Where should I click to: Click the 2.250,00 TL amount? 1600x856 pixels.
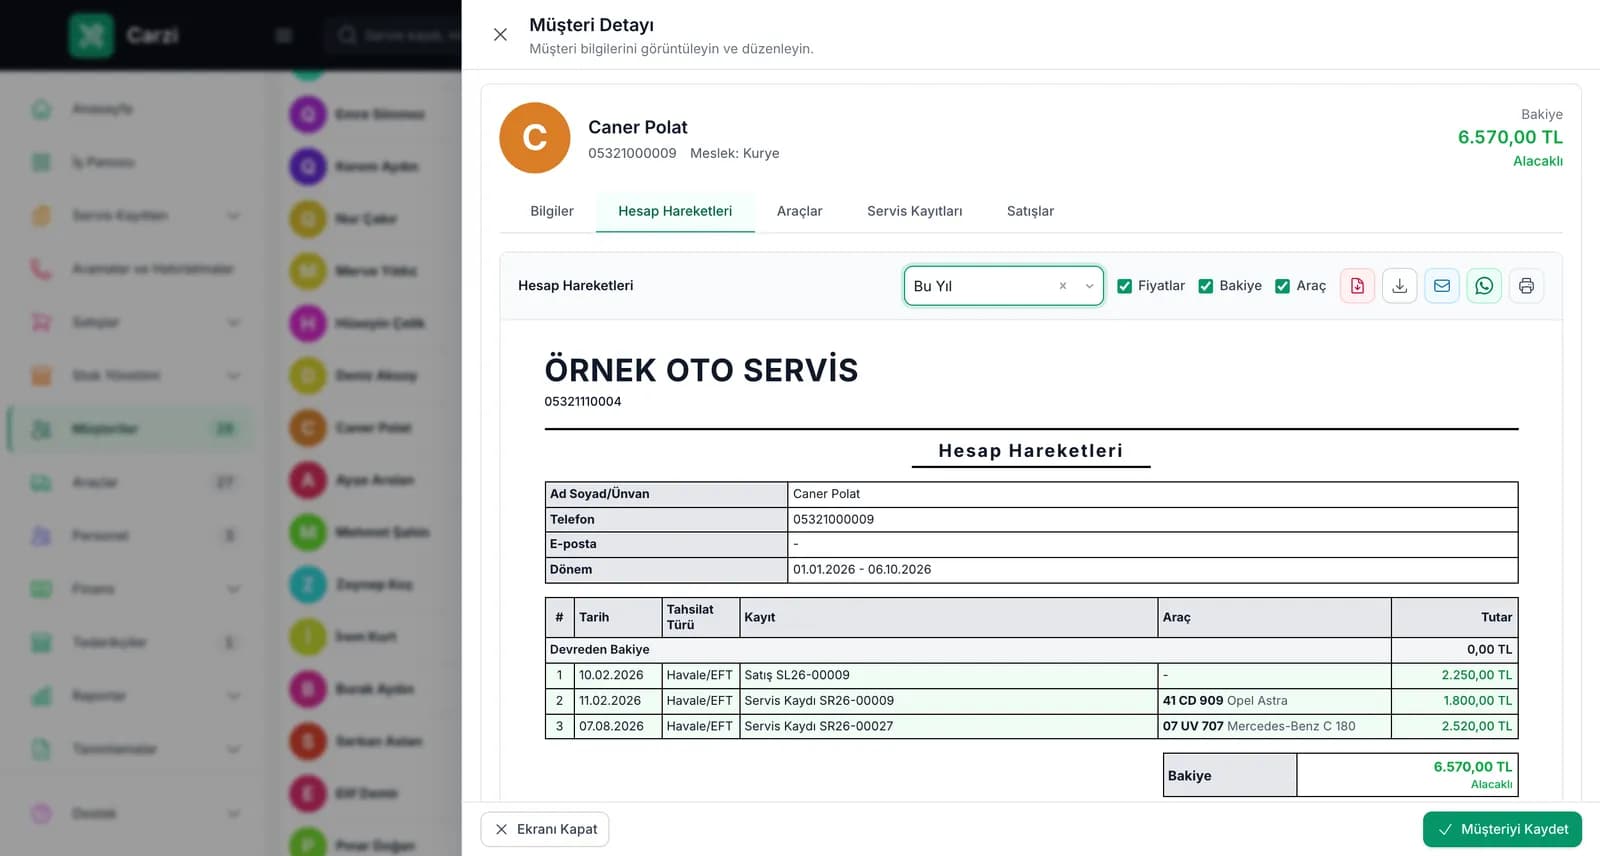[1476, 675]
